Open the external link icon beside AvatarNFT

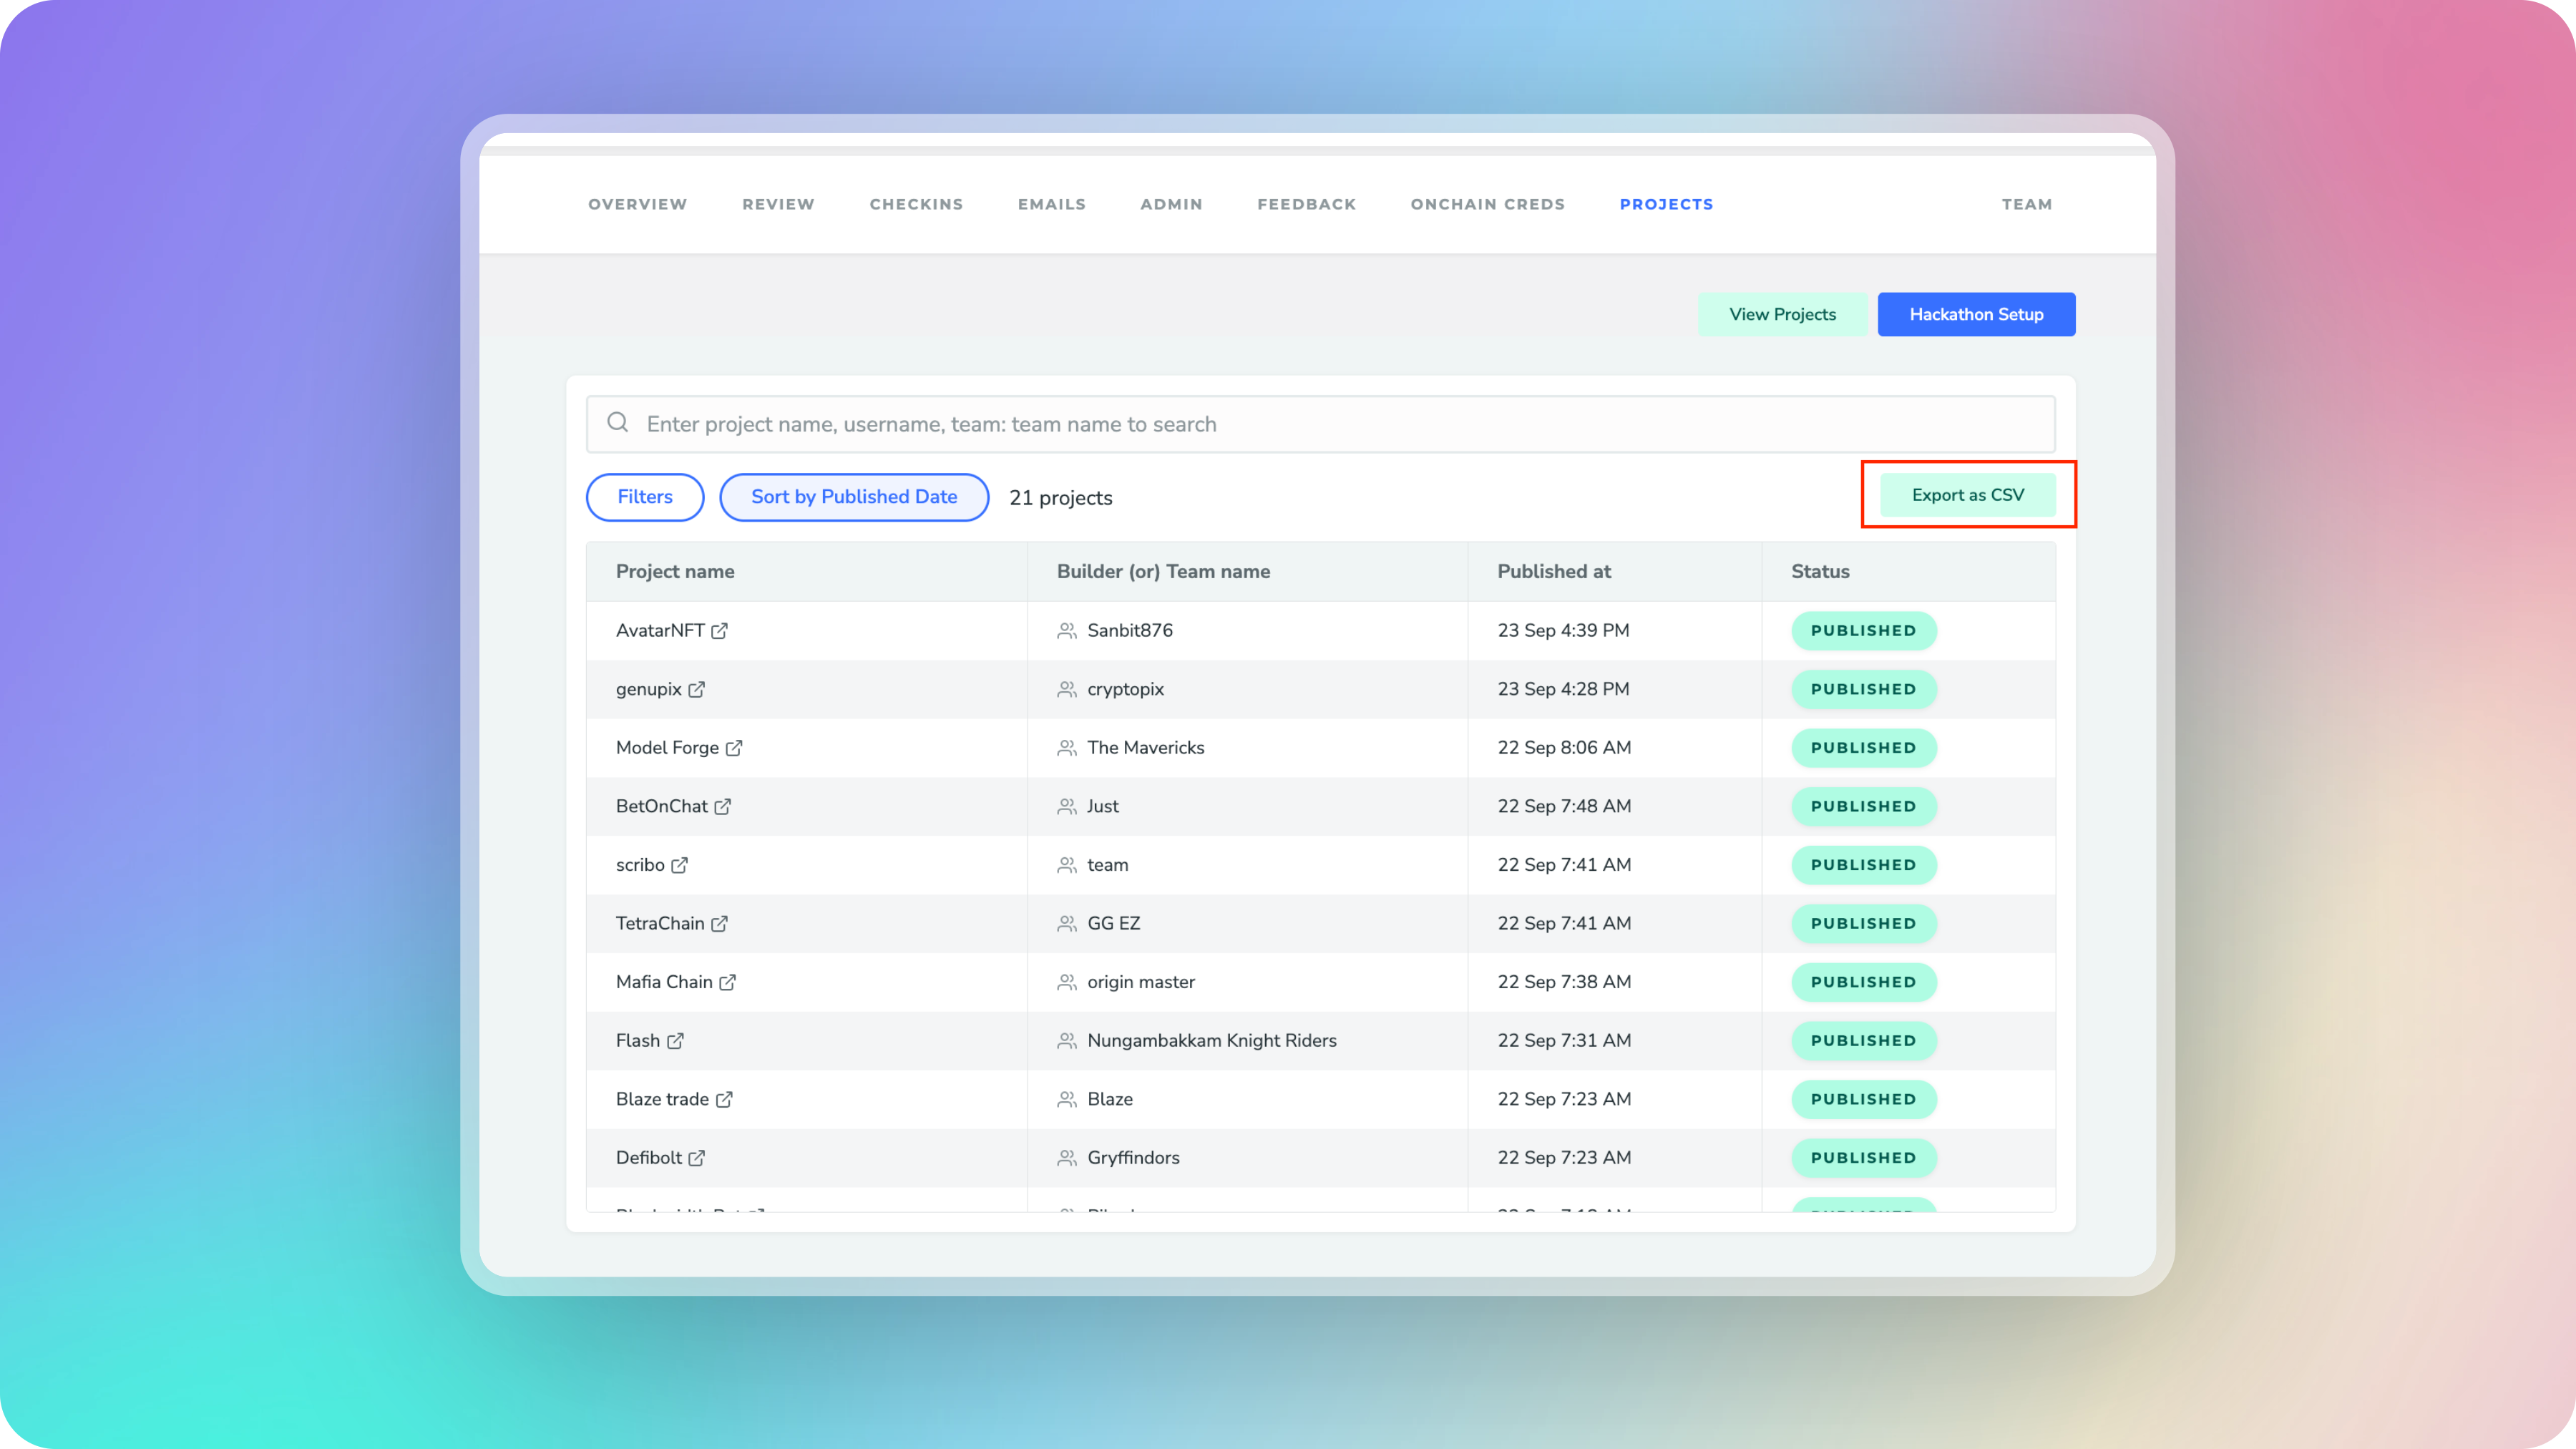click(x=719, y=631)
